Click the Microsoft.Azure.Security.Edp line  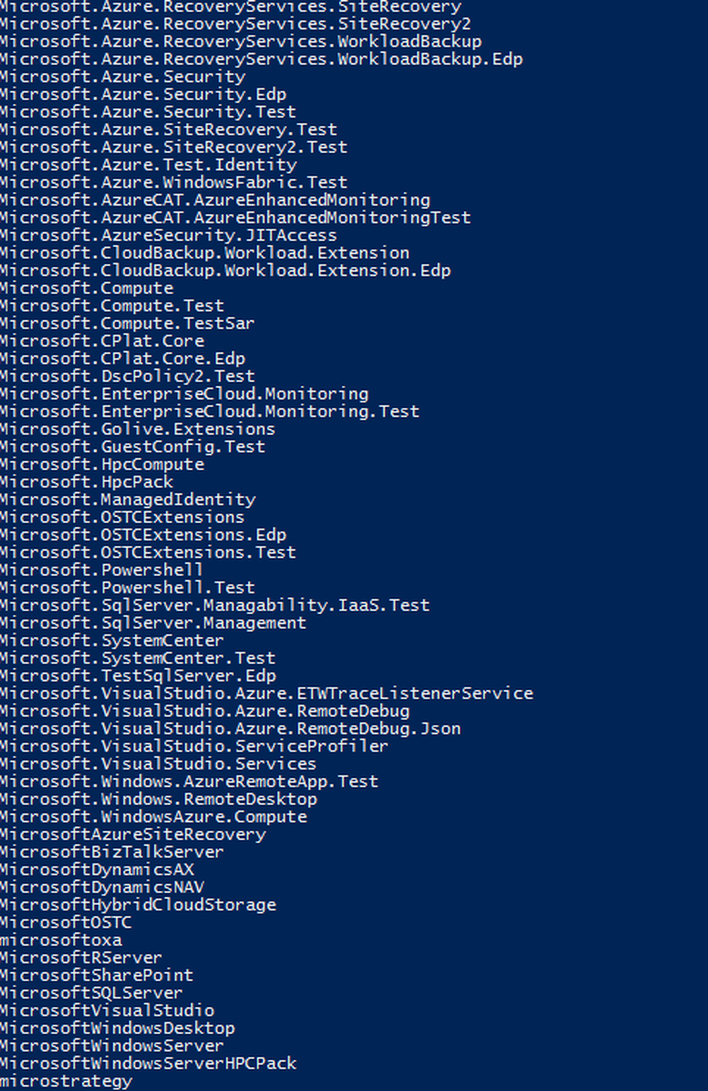(143, 94)
